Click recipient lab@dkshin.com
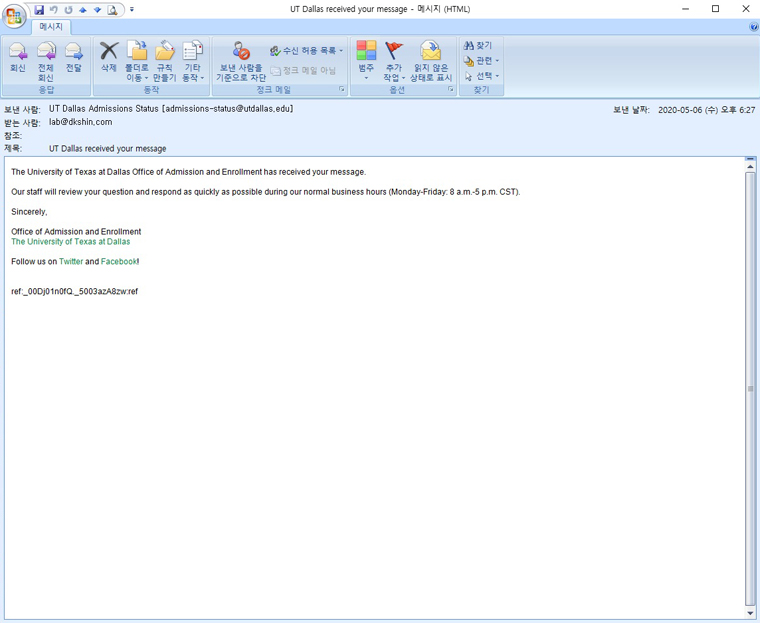 point(80,122)
